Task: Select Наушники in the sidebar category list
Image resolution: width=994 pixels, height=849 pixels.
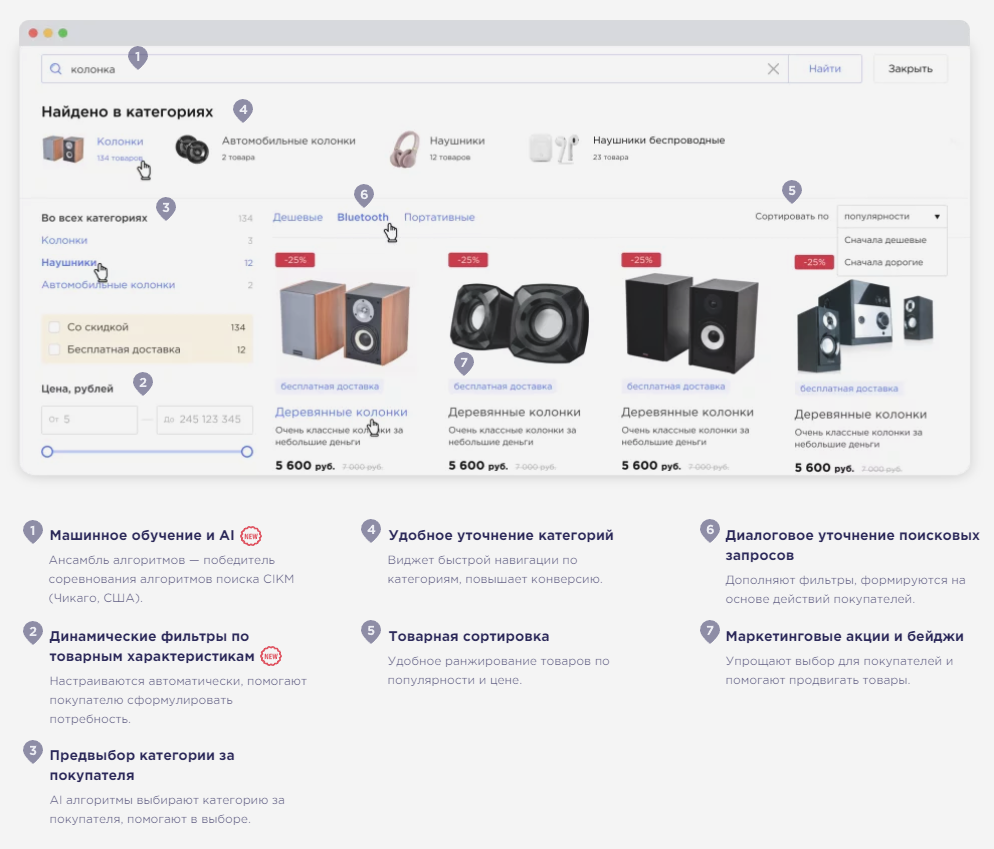Action: (x=68, y=262)
